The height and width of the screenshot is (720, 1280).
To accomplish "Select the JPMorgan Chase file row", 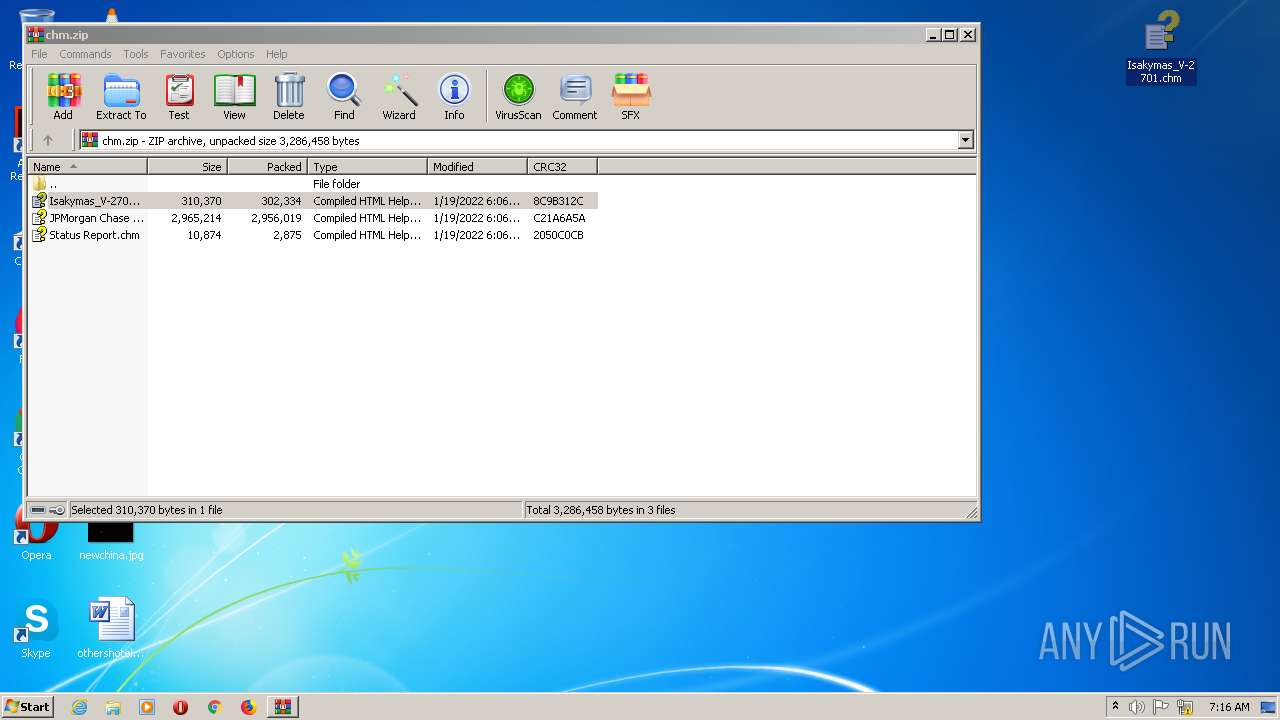I will (313, 218).
